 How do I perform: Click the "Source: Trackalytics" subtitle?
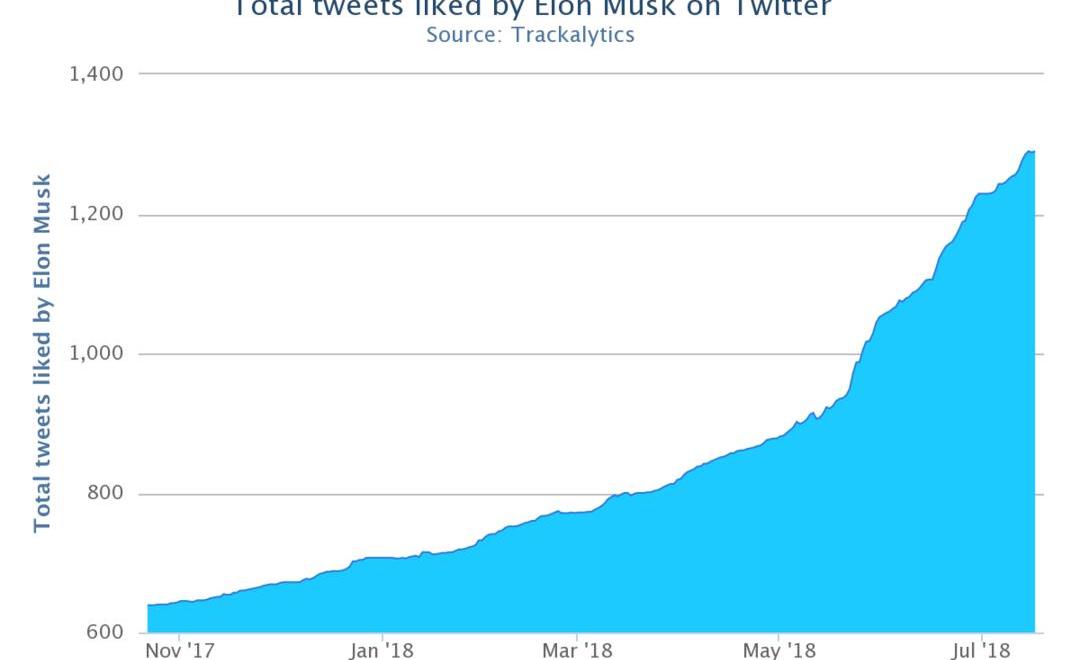coord(530,35)
